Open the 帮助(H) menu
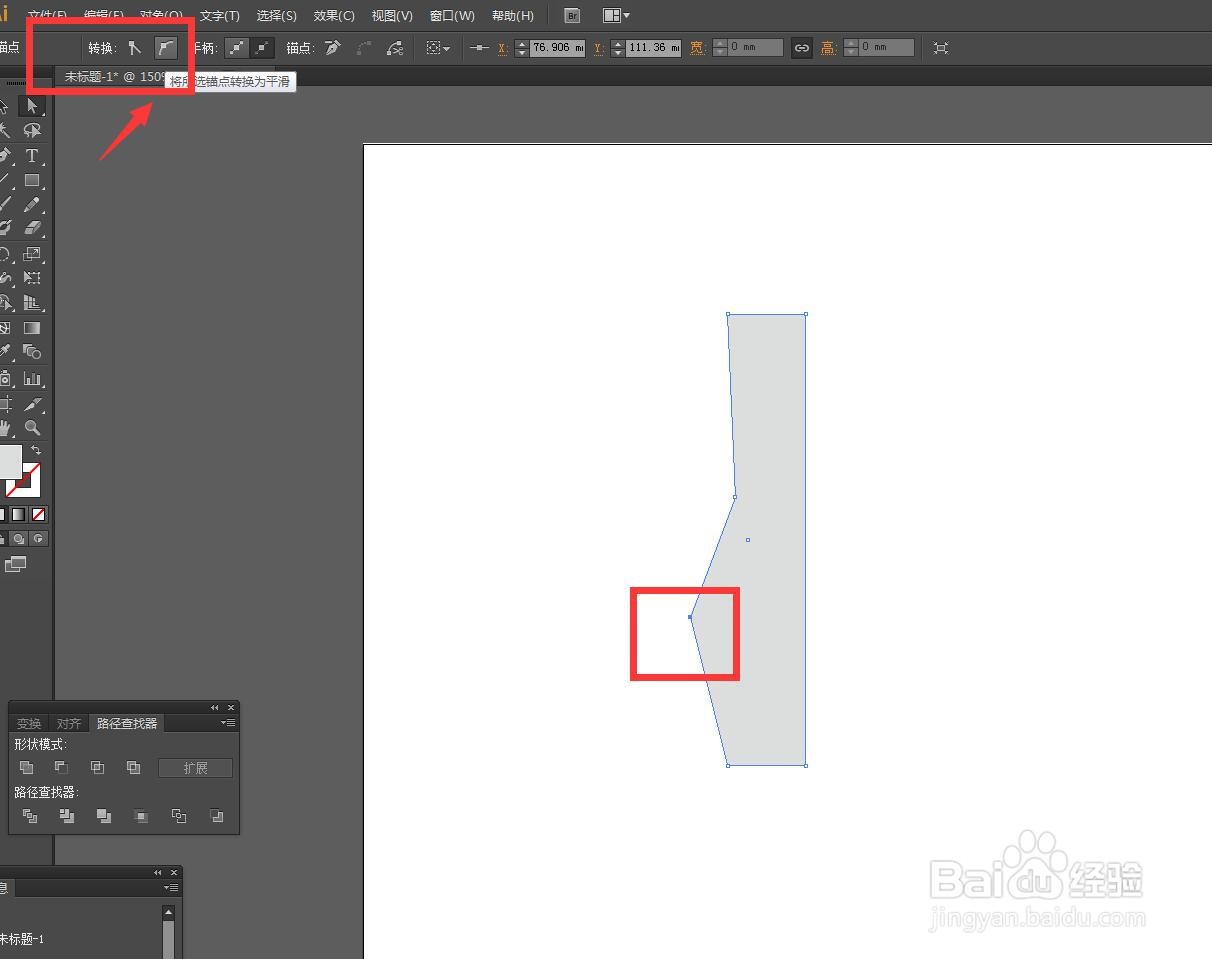 pos(512,15)
